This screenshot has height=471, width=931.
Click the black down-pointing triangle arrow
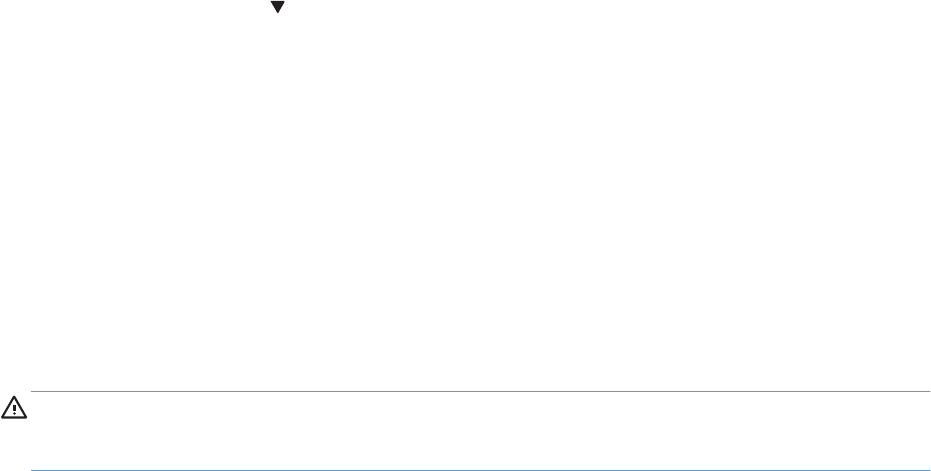277,7
